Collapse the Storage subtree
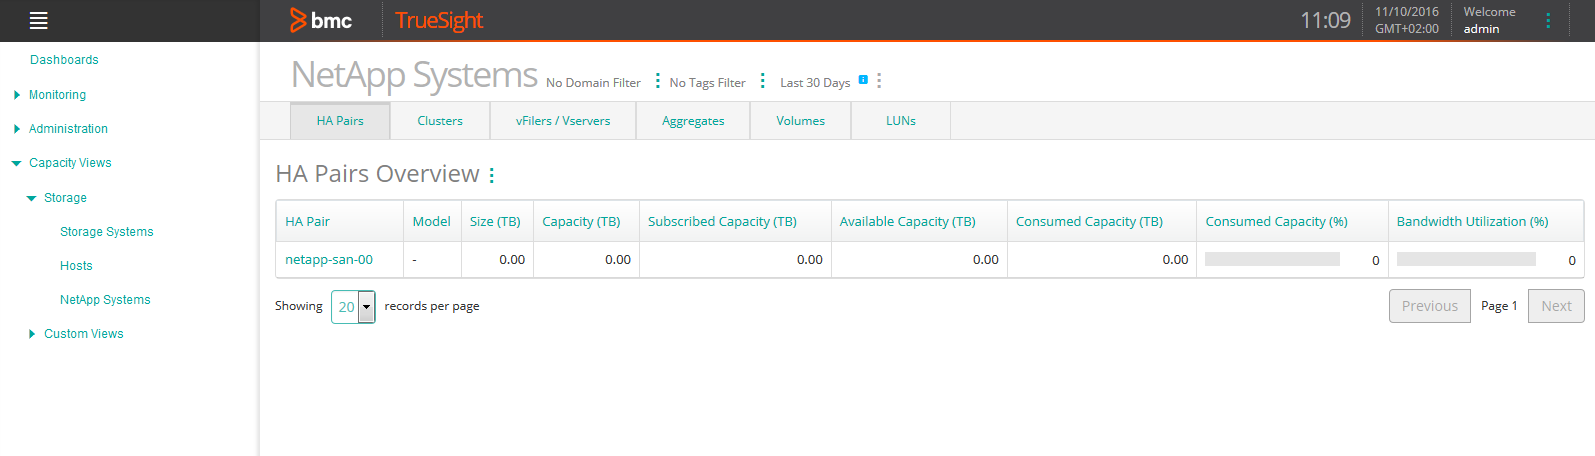This screenshot has height=456, width=1595. 32,198
